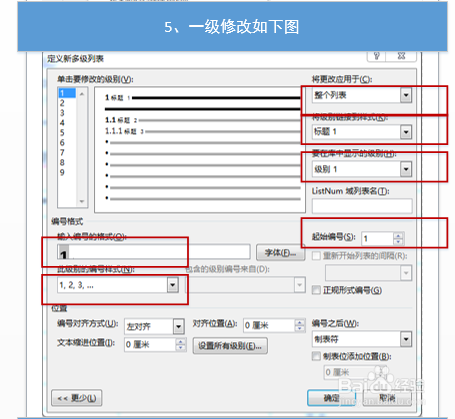Screen dimensions: 455x419
Task: Open the 编号对齐方式 dropdown 左对齐
Action: (x=178, y=326)
